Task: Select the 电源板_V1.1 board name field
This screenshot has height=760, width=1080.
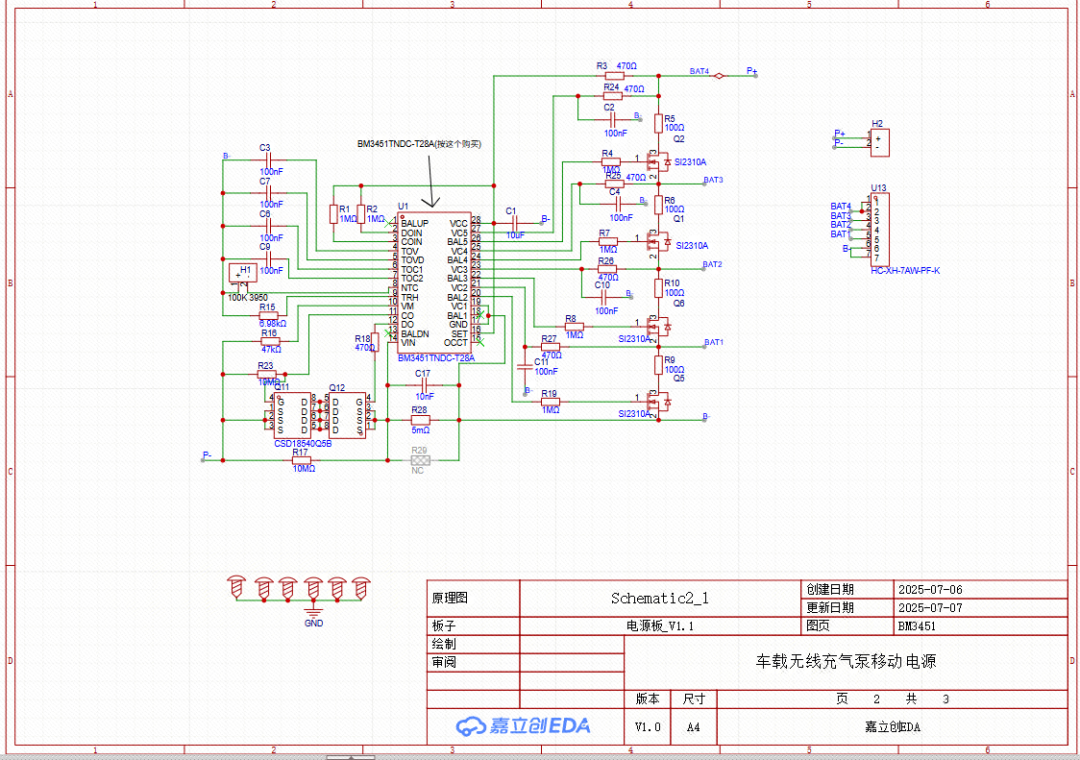Action: pyautogui.click(x=659, y=626)
